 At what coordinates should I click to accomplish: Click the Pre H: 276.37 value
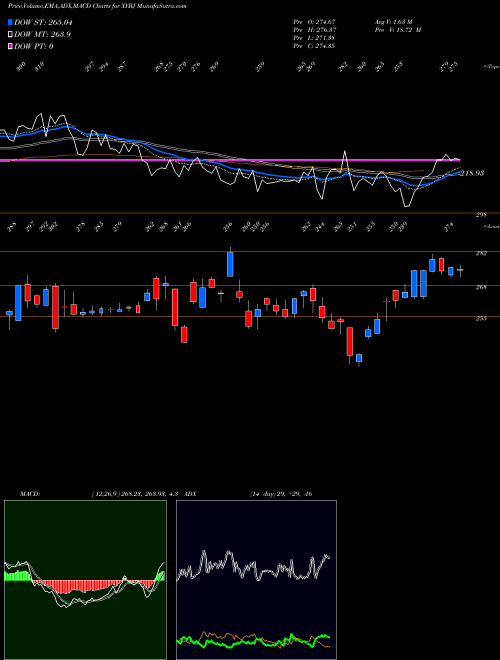[314, 30]
